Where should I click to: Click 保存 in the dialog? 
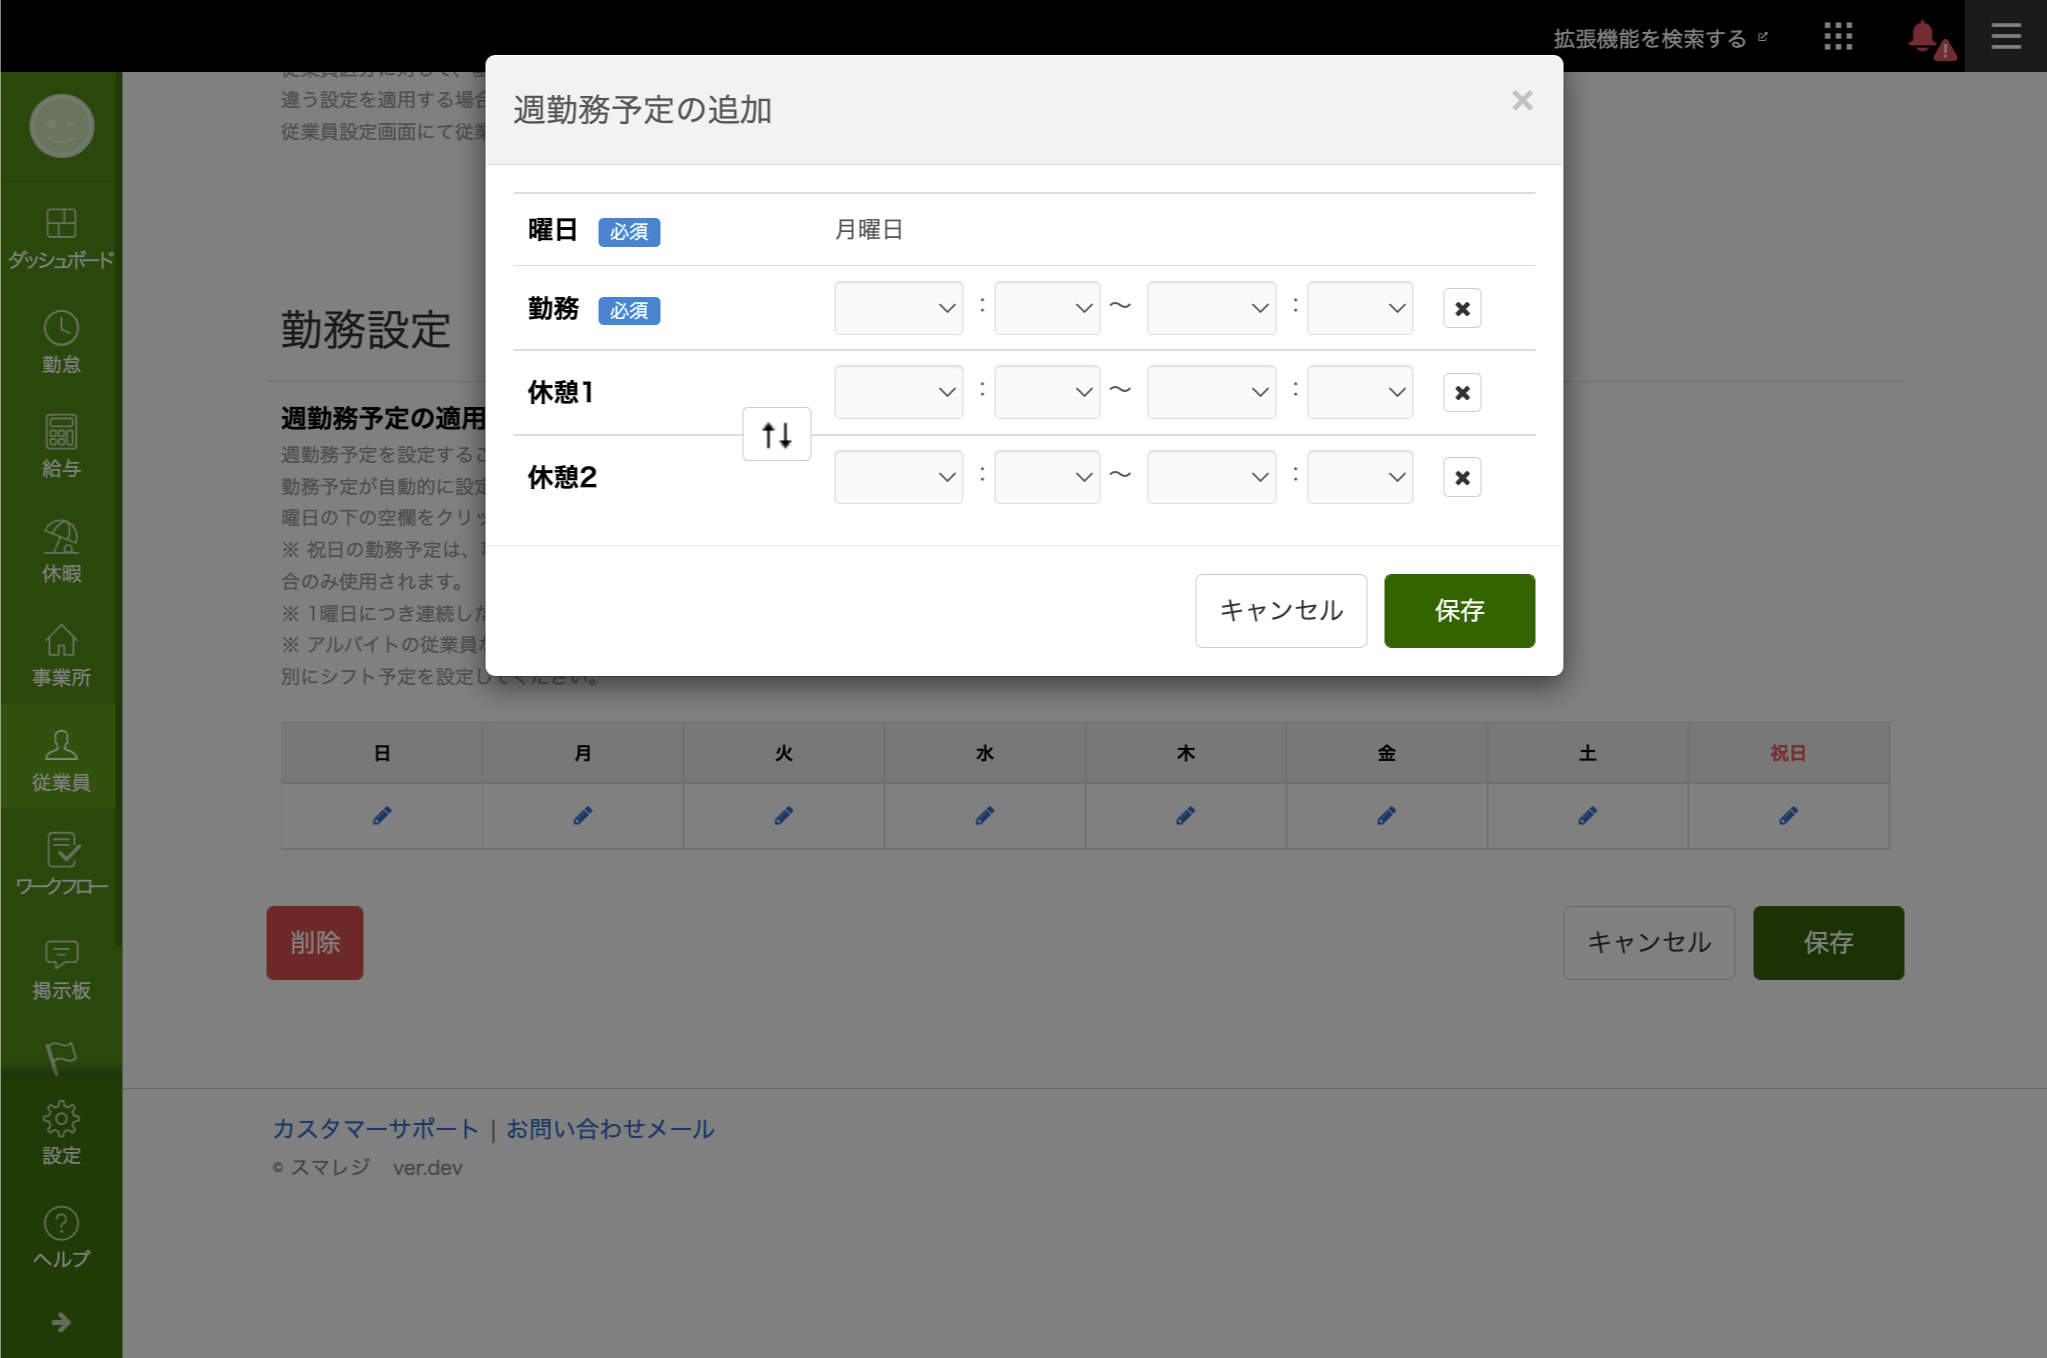point(1459,611)
